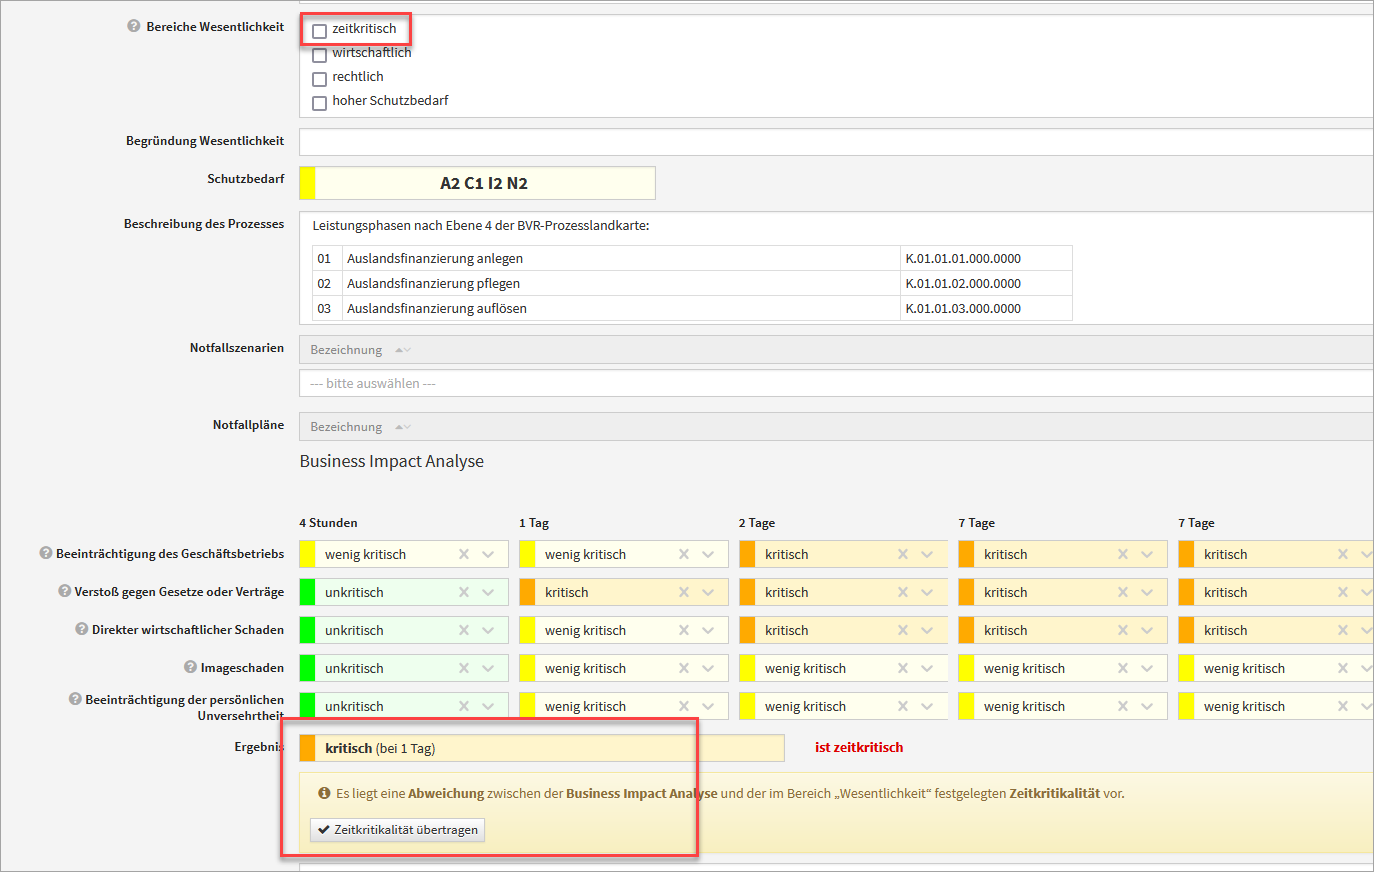Viewport: 1374px width, 872px height.
Task: Click into the Begründung Wesentlichkeit text field
Action: [835, 142]
